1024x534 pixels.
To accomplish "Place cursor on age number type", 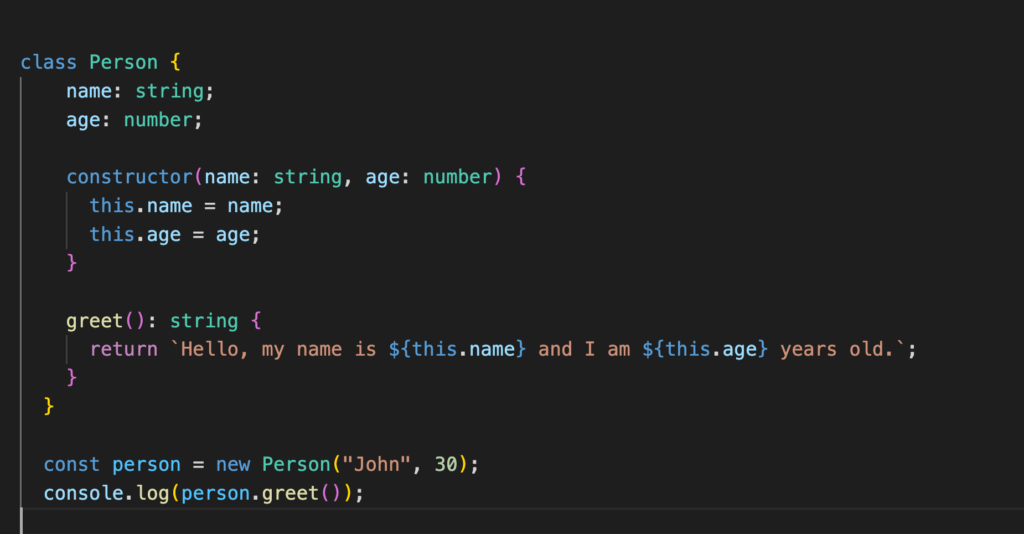I will [x=158, y=120].
